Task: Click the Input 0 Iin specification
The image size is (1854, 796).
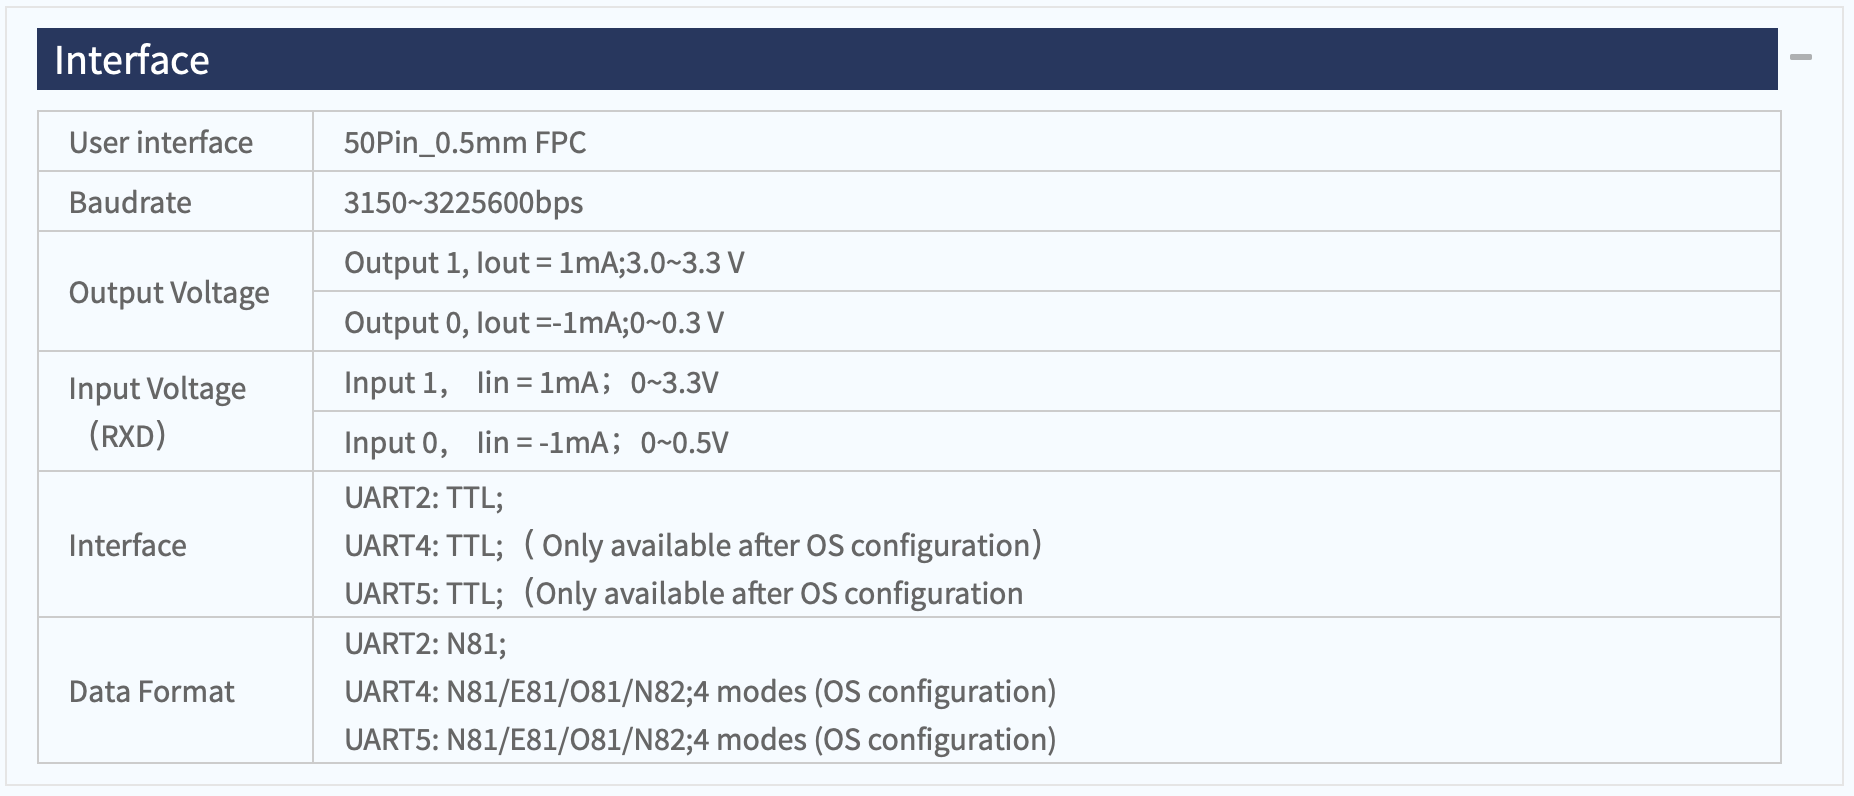Action: pos(536,442)
